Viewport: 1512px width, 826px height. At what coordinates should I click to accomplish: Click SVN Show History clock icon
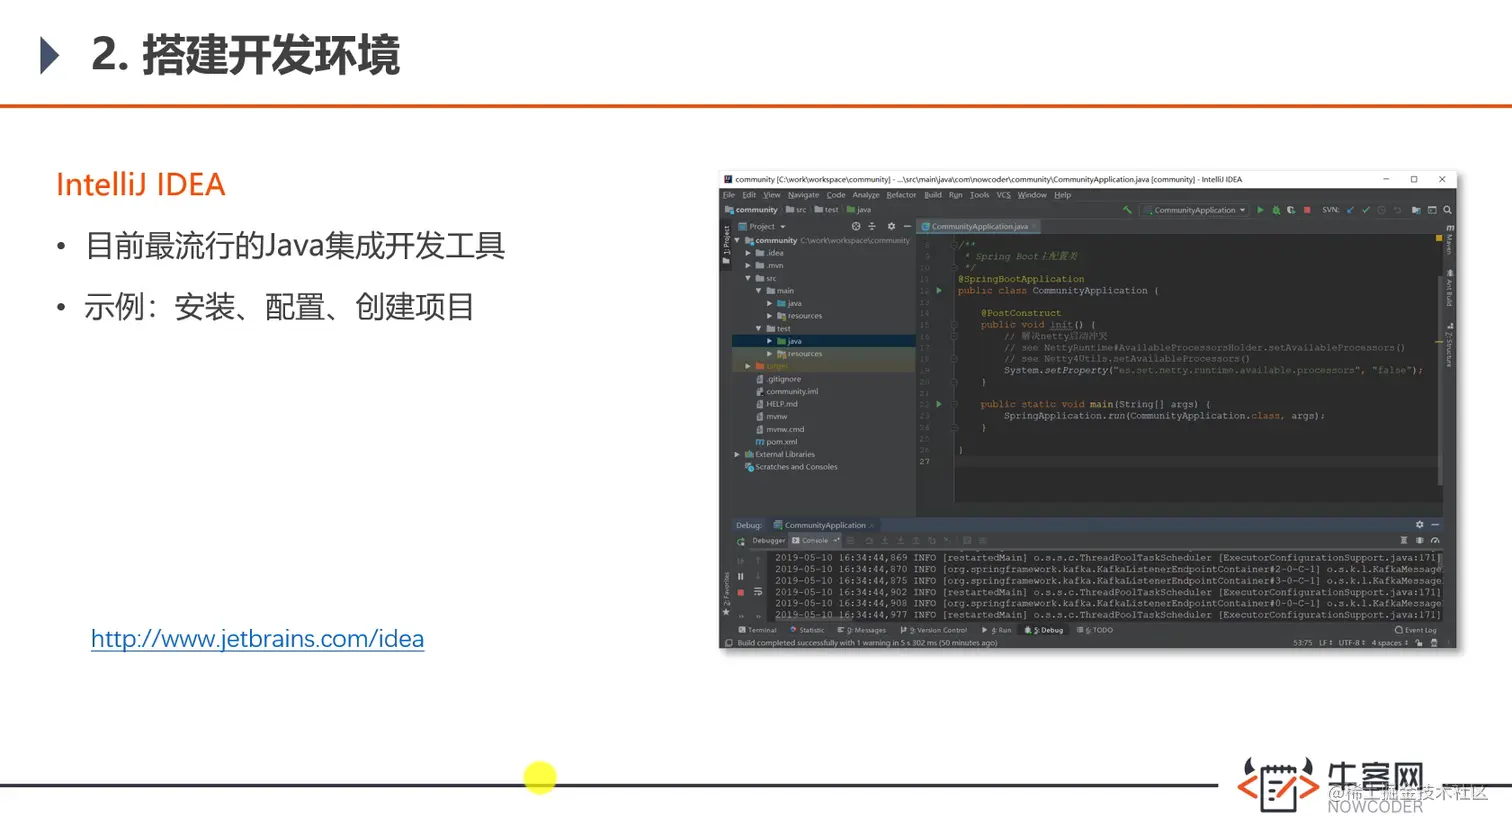pos(1381,210)
